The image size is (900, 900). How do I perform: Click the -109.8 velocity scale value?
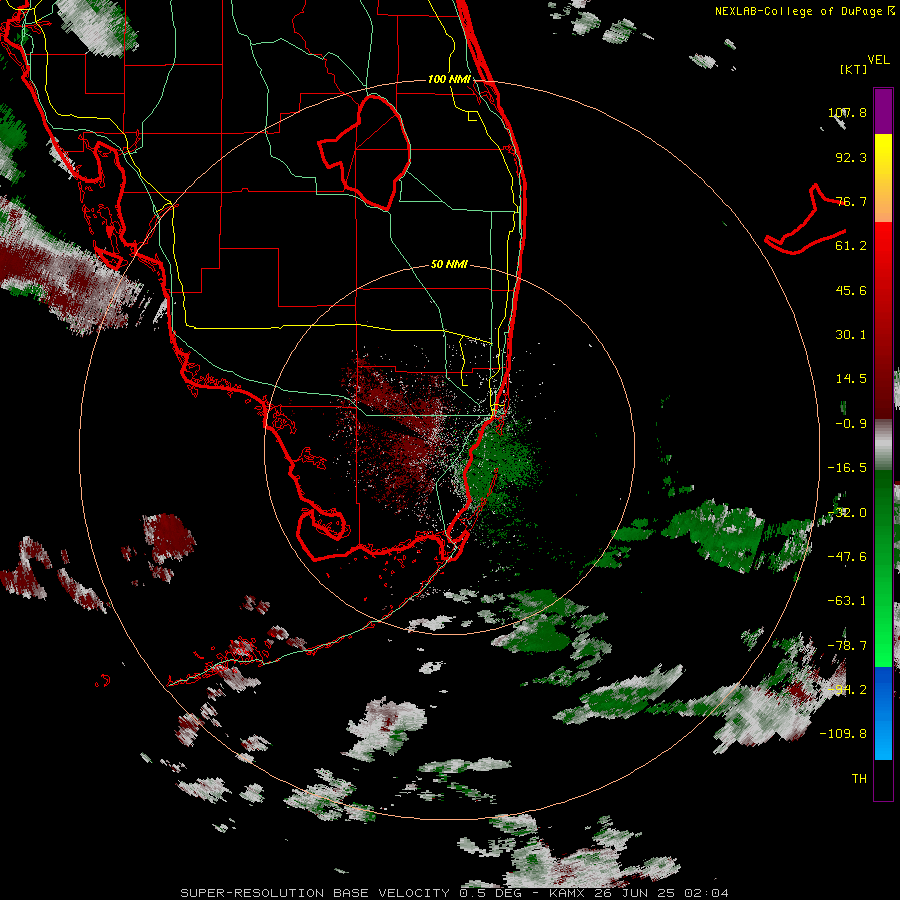pos(843,734)
